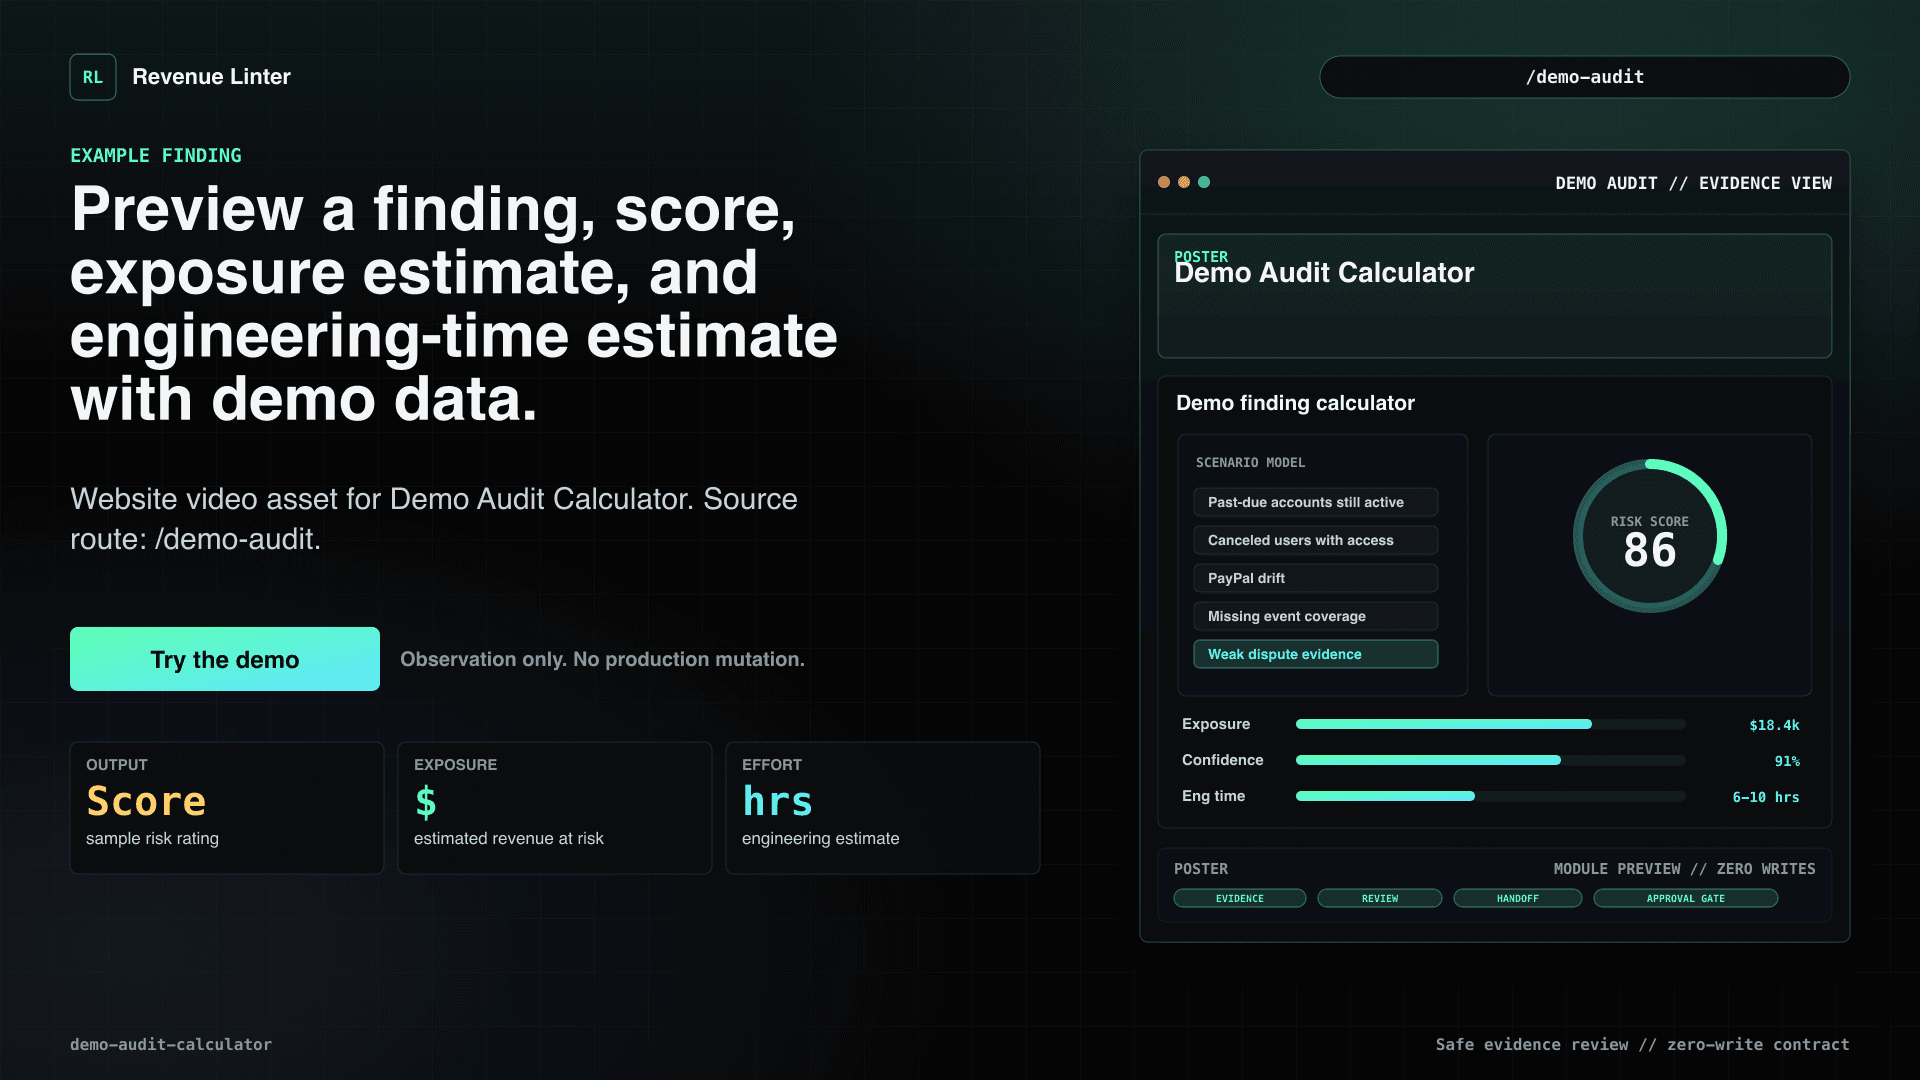Click the EXAMPLE FINDING label
The width and height of the screenshot is (1920, 1080).
click(x=156, y=156)
